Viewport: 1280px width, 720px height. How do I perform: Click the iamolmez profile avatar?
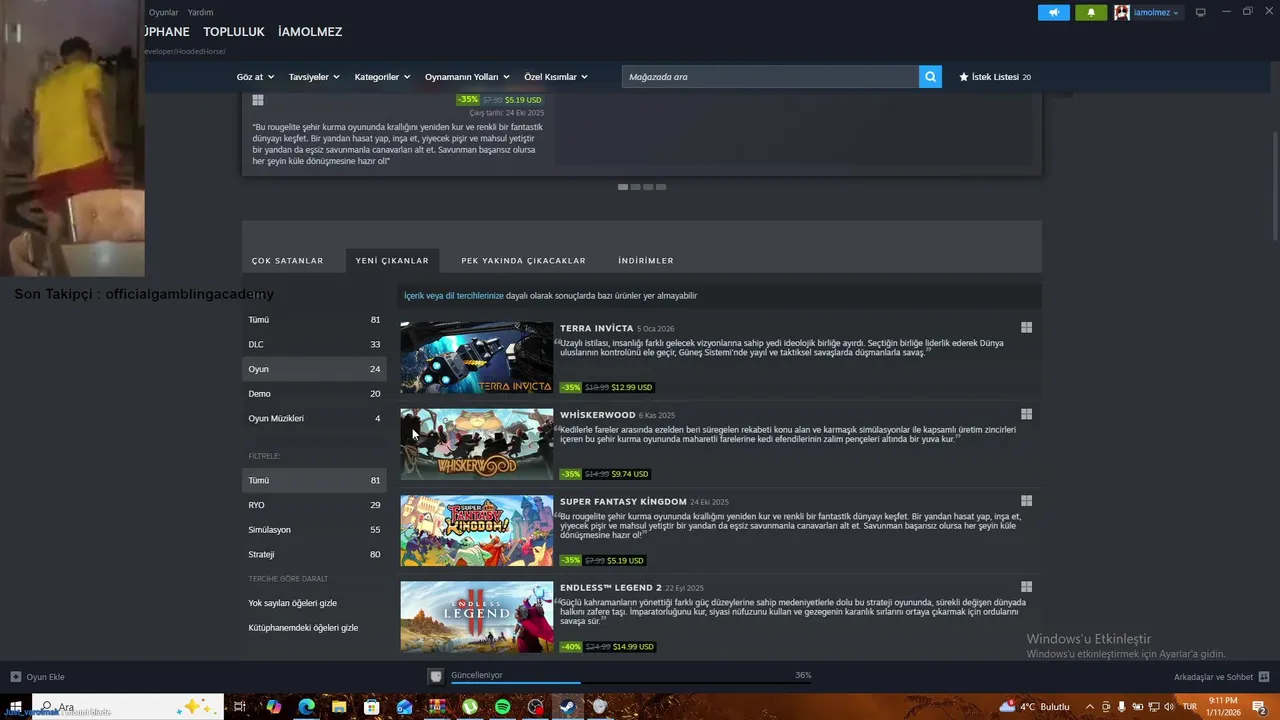coord(1122,13)
